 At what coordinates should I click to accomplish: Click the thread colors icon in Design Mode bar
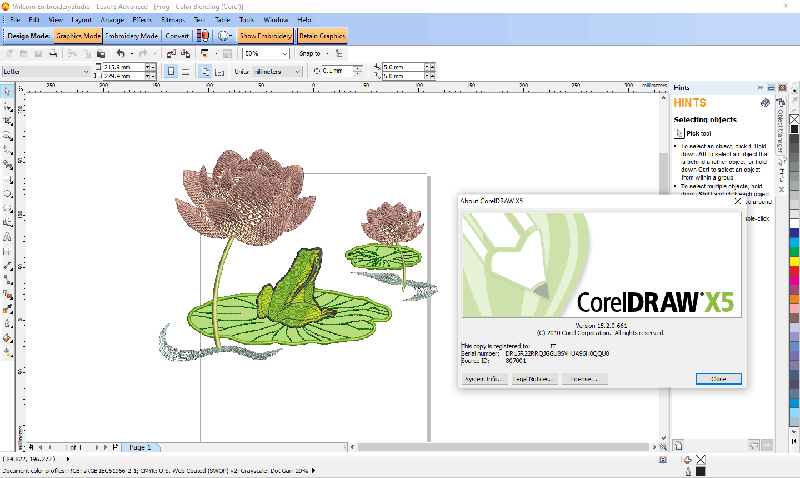tap(203, 36)
